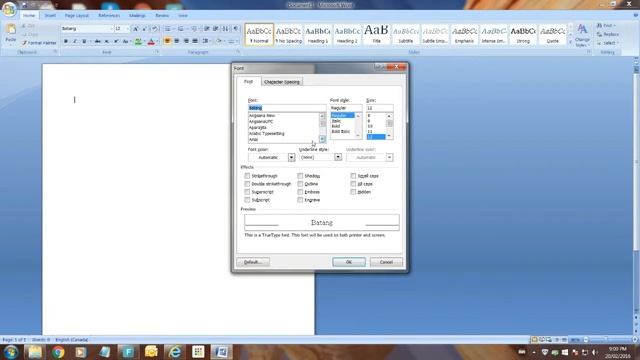Screen dimensions: 640x360
Task: Click the Numbering list icon
Action: pyautogui.click(x=180, y=29)
